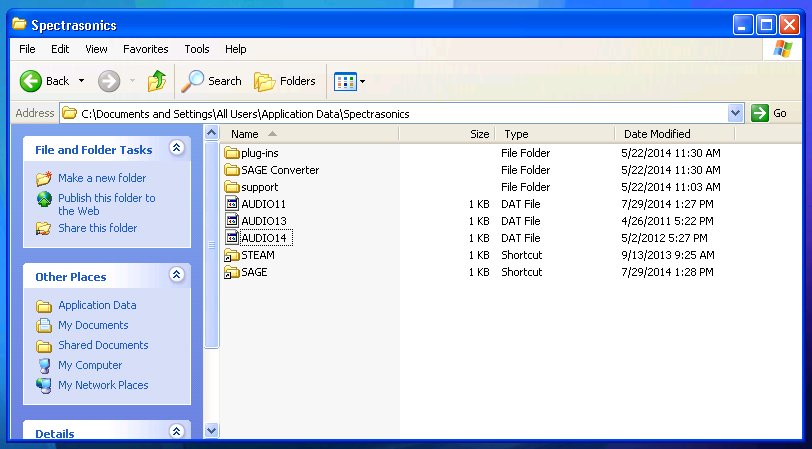Open the Forward button history dropdown
Screen dimensions: 812x449
132,81
